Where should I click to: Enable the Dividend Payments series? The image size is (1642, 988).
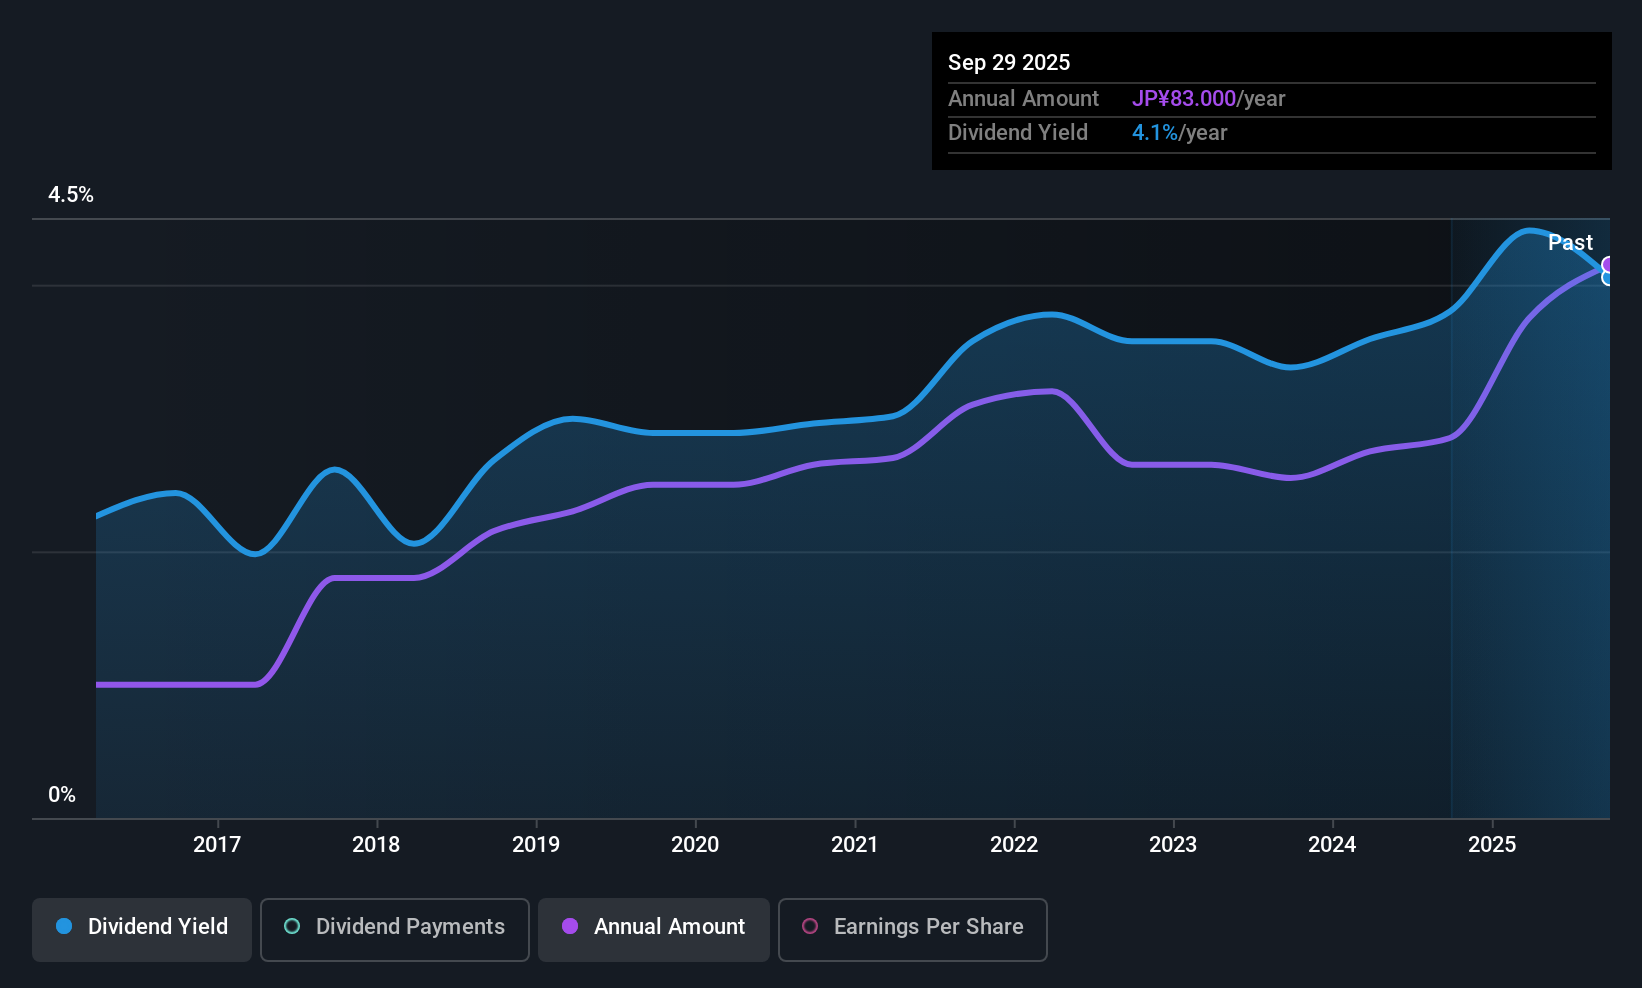394,928
